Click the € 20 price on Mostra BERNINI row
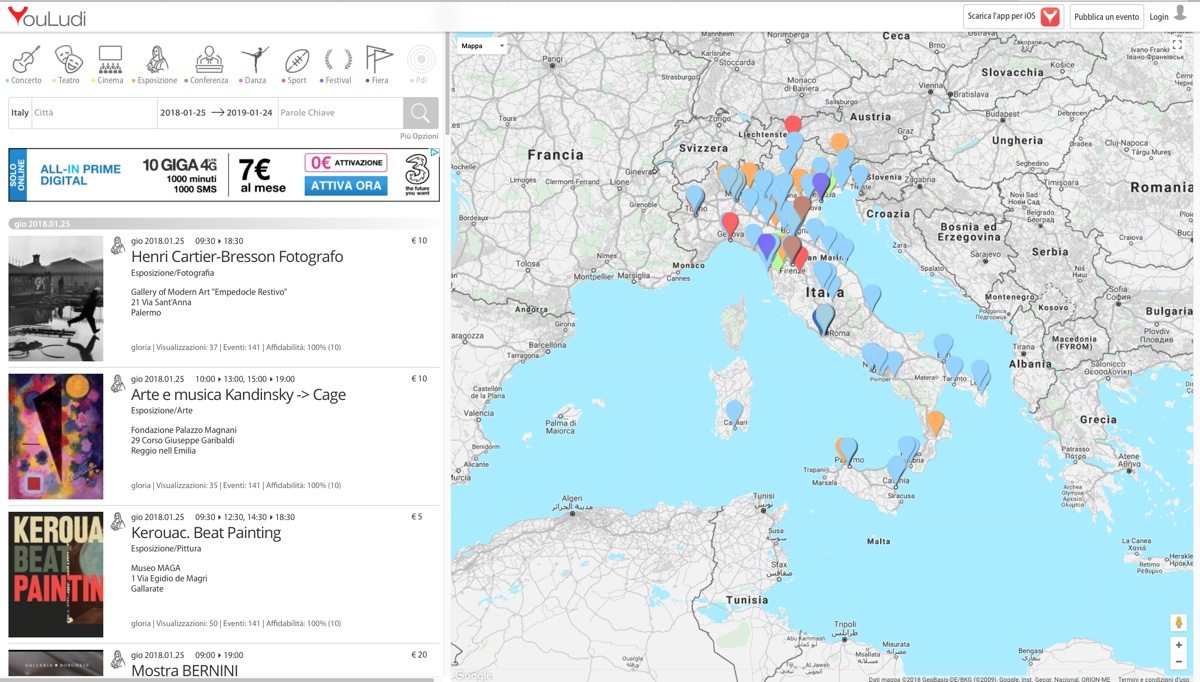Screen dimensions: 1200x682 point(419,655)
